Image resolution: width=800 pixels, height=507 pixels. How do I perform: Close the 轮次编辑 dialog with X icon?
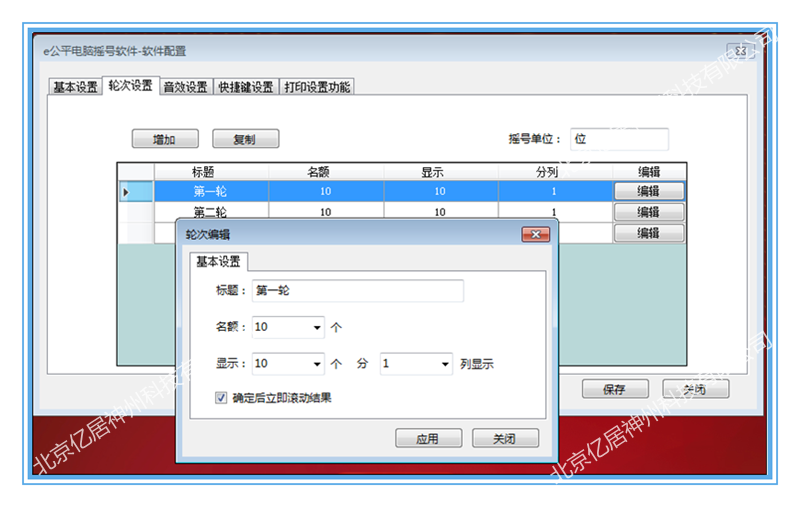pos(536,234)
